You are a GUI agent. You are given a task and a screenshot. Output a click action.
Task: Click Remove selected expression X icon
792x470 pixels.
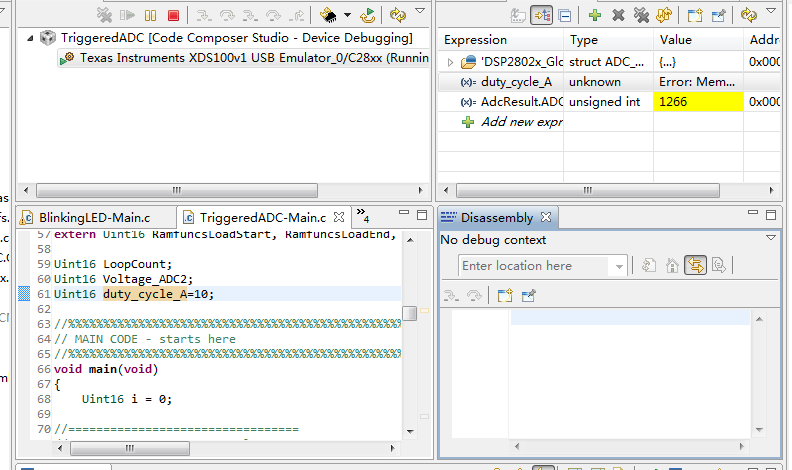coord(618,15)
